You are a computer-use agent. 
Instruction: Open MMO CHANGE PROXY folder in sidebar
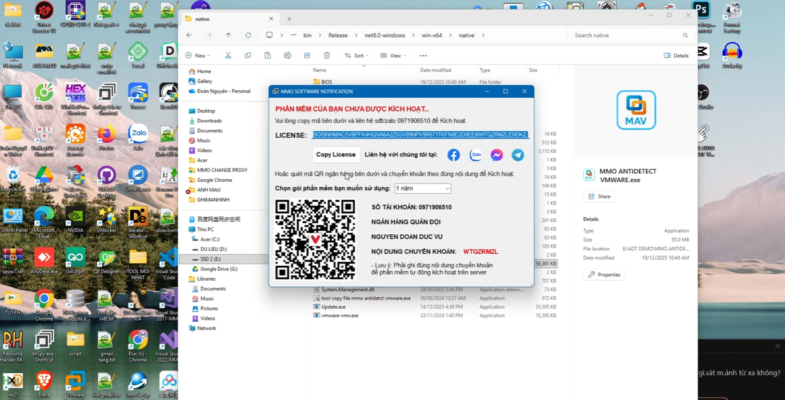point(222,170)
